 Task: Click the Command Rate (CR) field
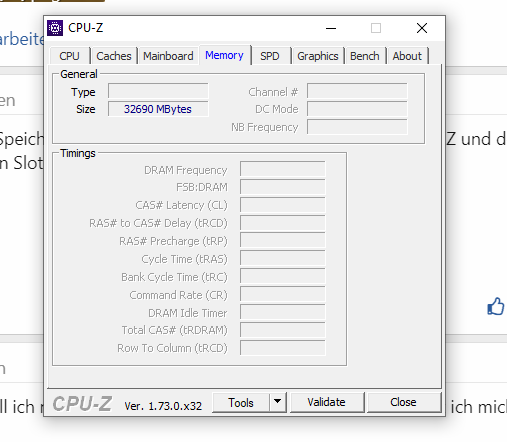click(283, 295)
